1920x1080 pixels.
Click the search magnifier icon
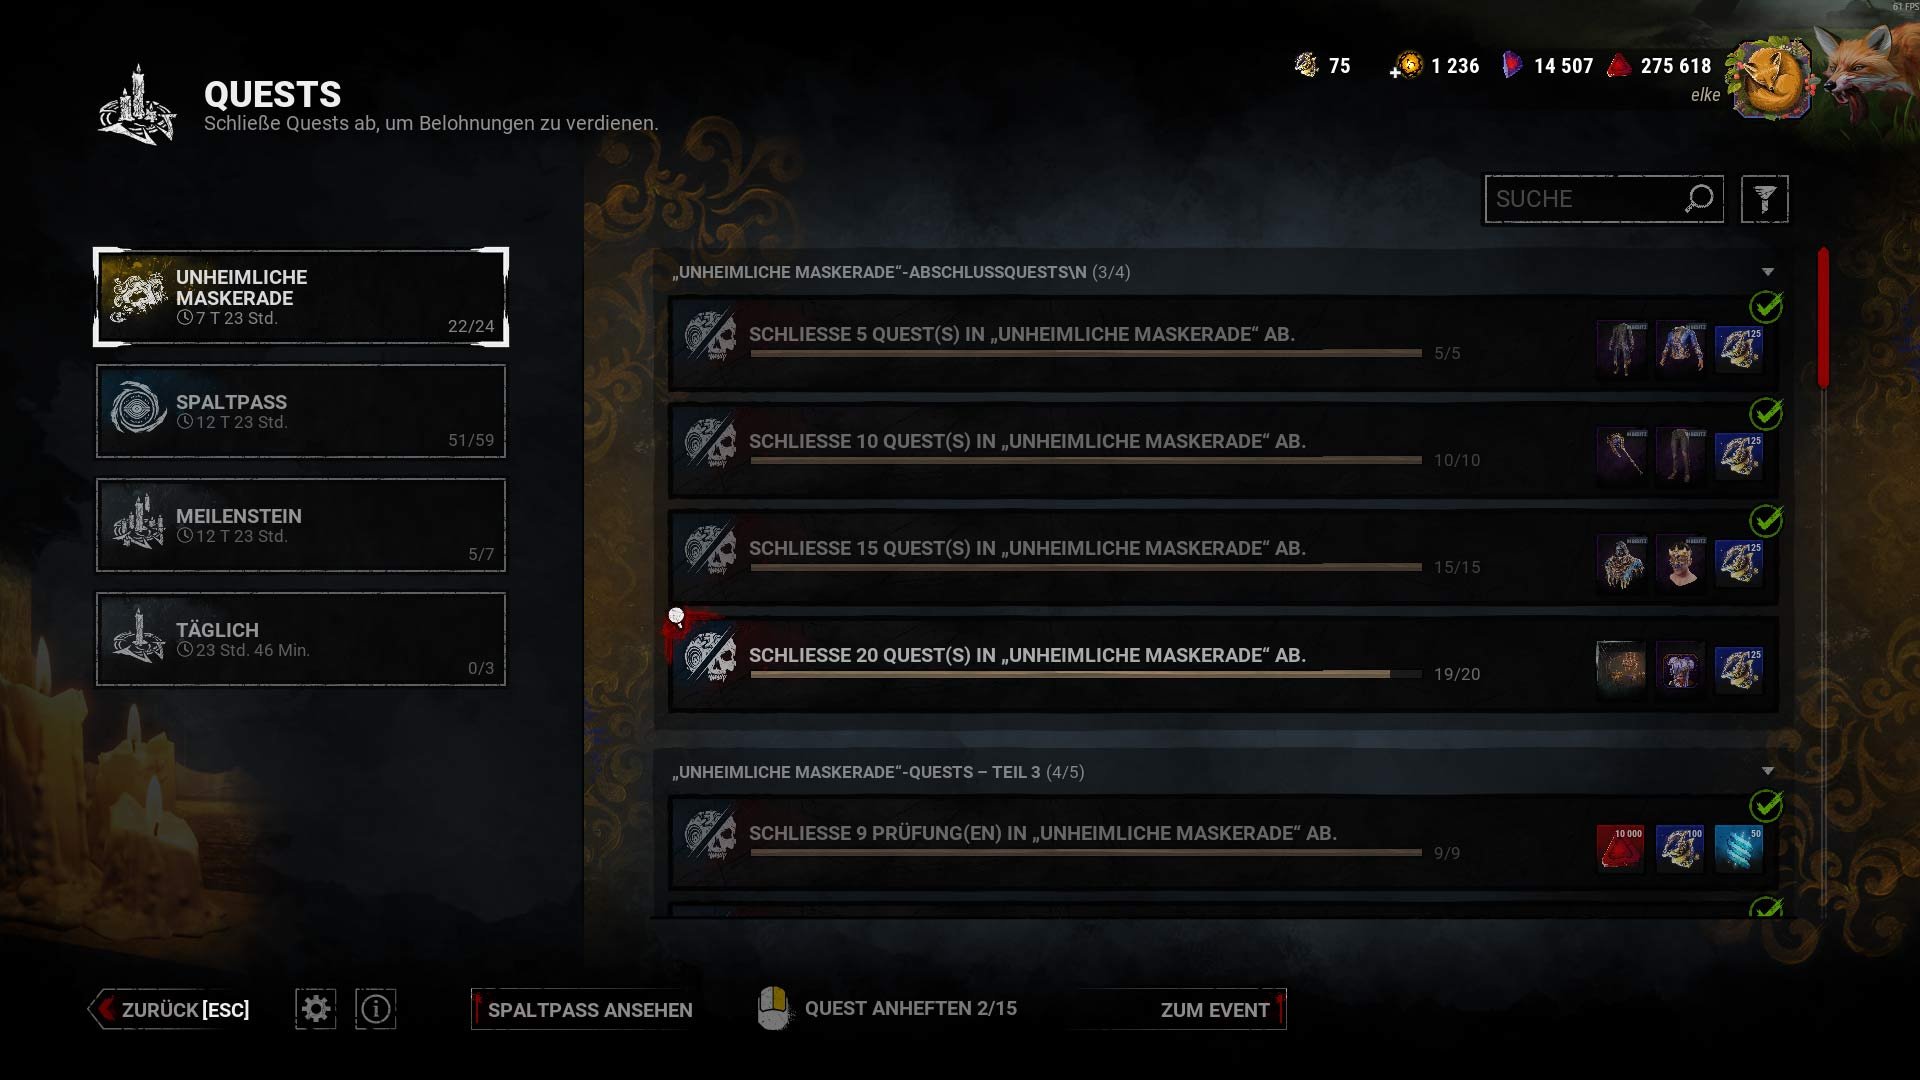point(1699,198)
